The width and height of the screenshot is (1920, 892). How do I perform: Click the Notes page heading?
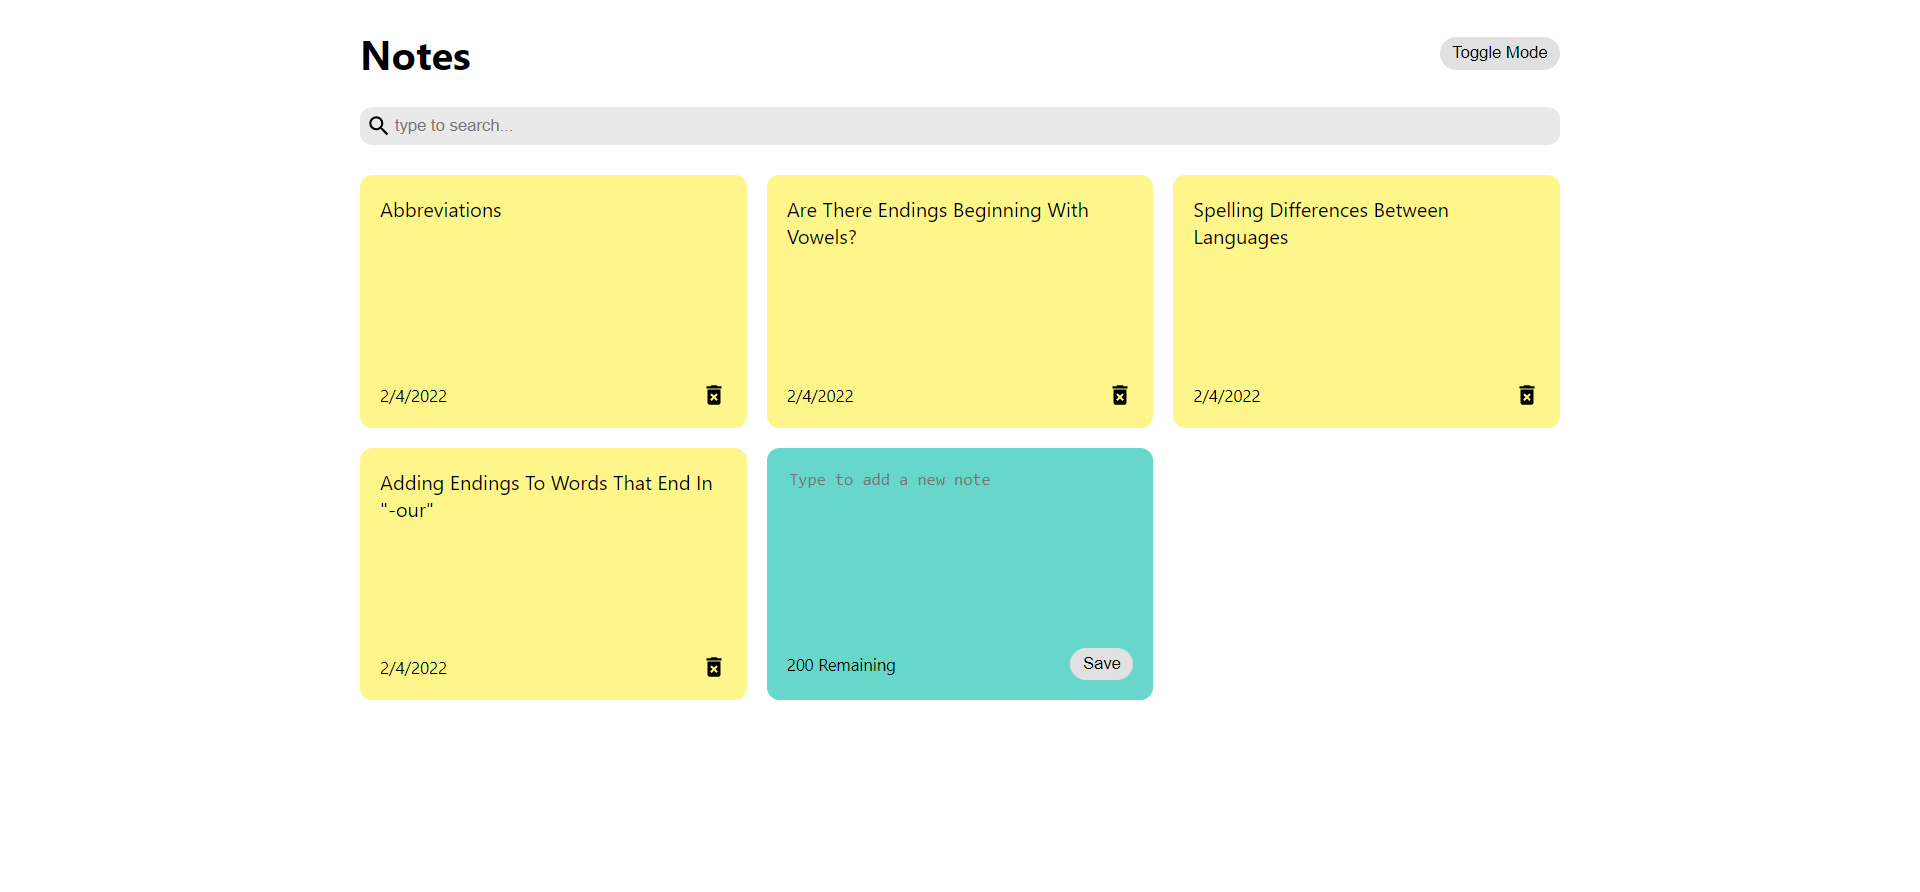coord(416,56)
